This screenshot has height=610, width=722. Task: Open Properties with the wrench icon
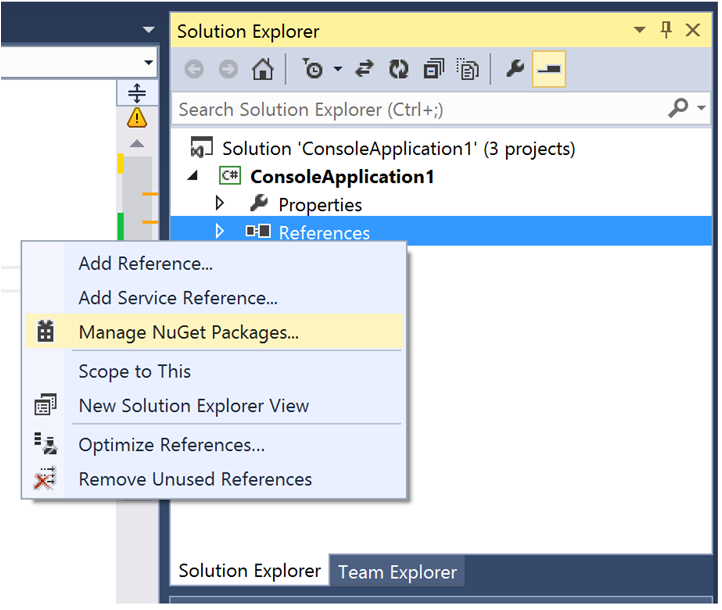[x=514, y=69]
